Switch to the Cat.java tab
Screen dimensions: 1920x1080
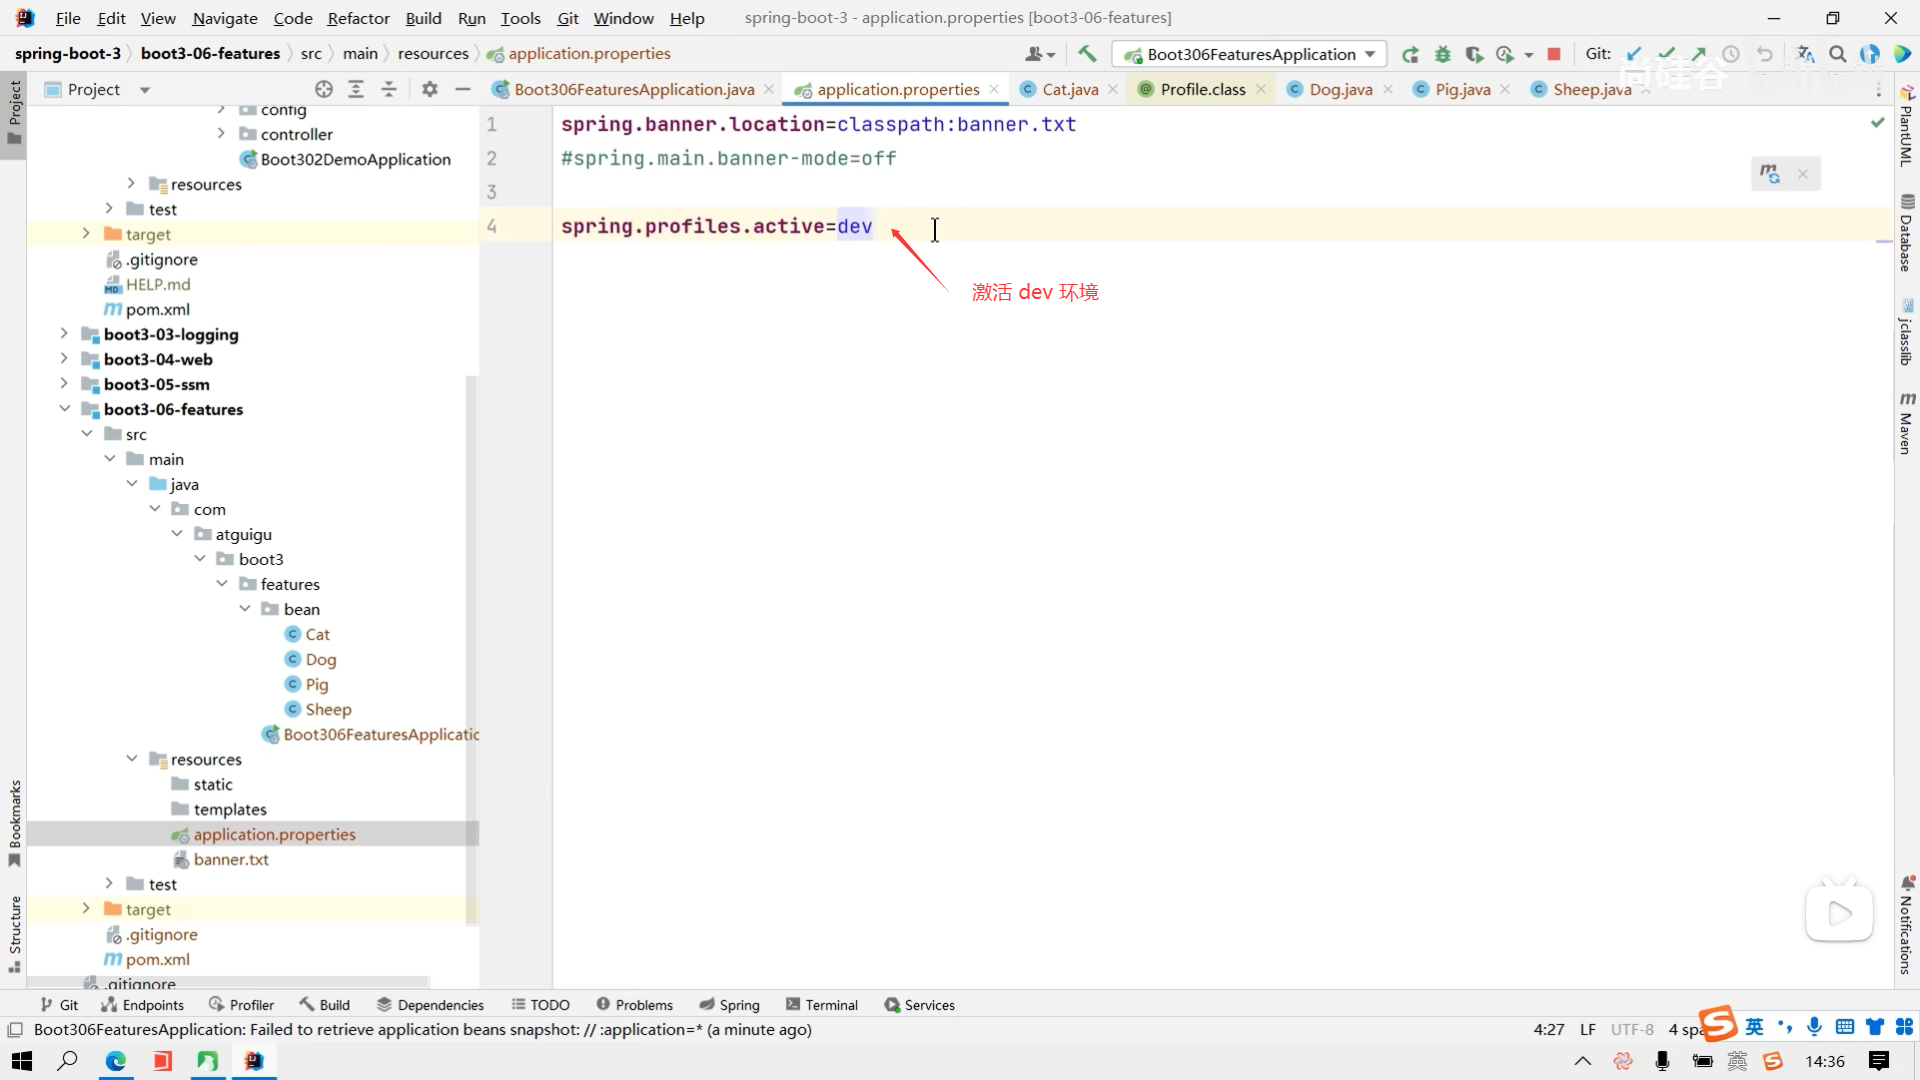(1069, 89)
